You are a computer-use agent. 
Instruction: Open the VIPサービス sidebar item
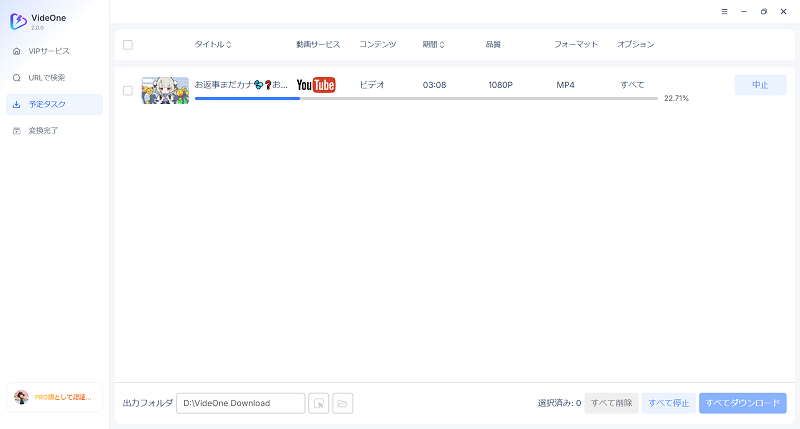54,51
